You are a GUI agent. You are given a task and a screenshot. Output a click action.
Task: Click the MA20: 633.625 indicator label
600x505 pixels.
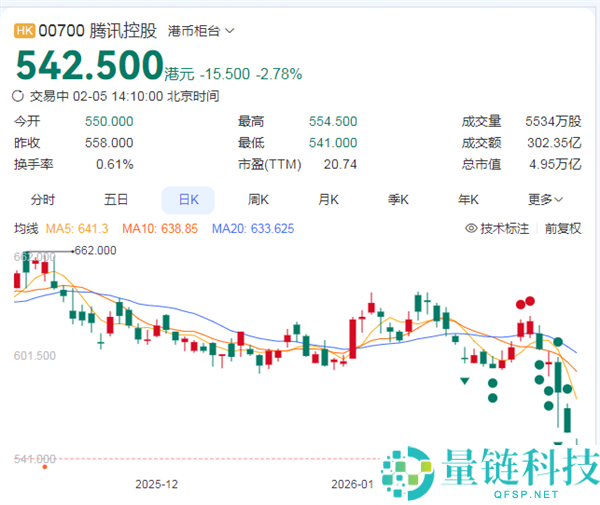[253, 229]
